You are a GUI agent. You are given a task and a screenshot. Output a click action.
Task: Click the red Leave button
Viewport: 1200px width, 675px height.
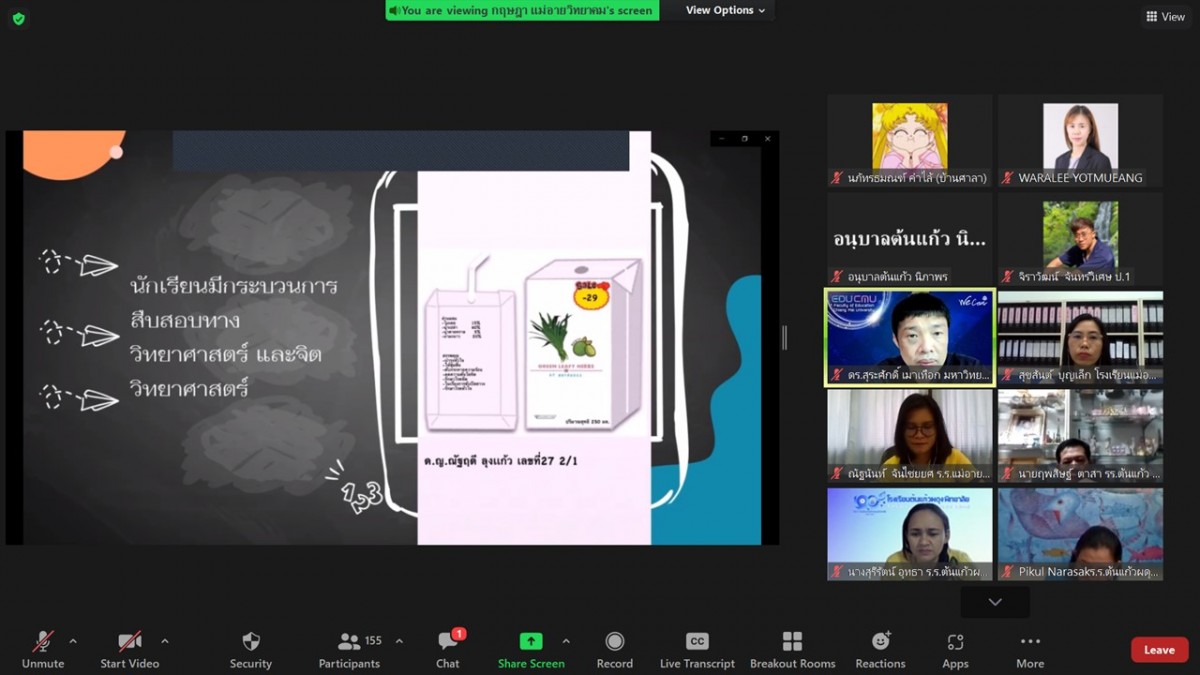[x=1159, y=650]
